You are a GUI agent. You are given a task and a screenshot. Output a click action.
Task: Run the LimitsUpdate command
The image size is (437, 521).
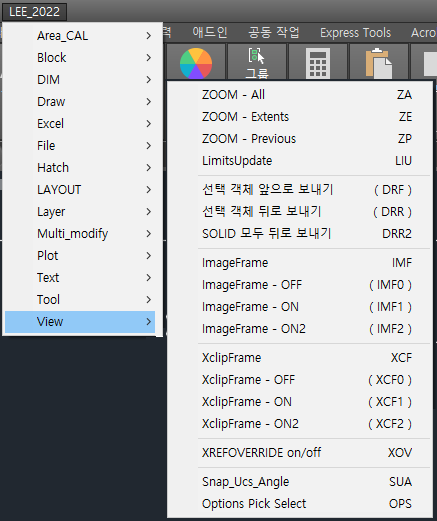[300, 161]
